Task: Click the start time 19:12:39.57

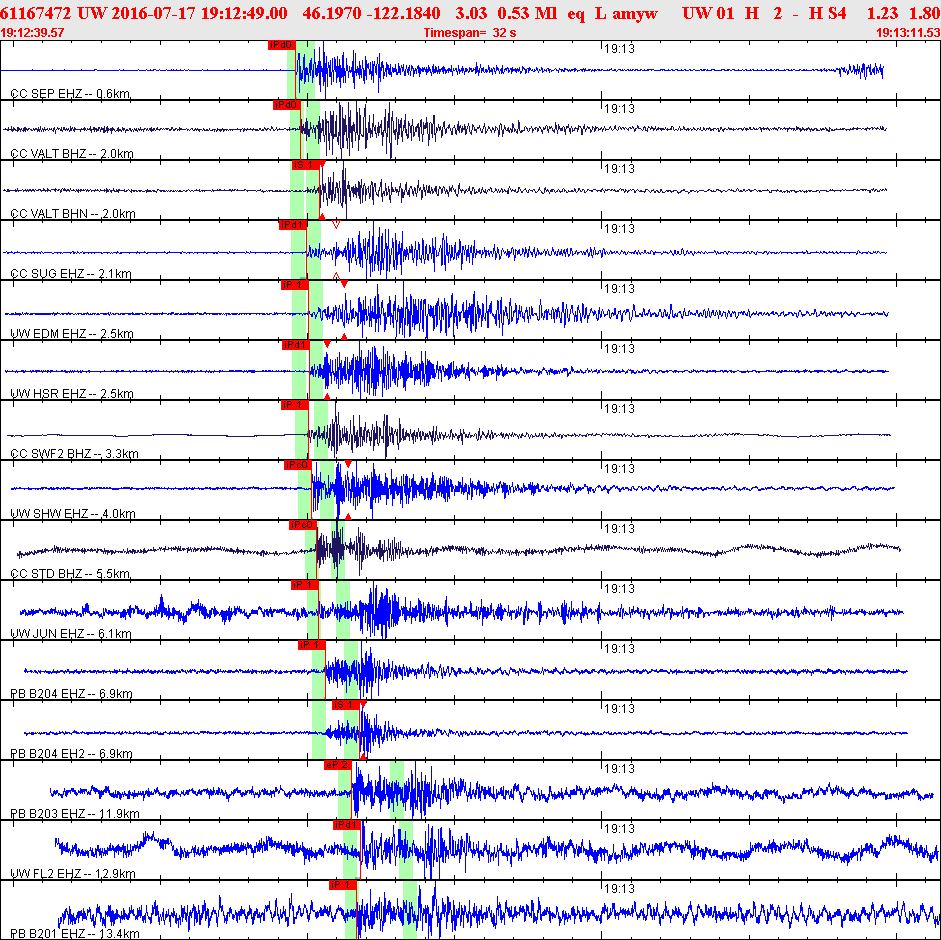Action: coord(32,32)
